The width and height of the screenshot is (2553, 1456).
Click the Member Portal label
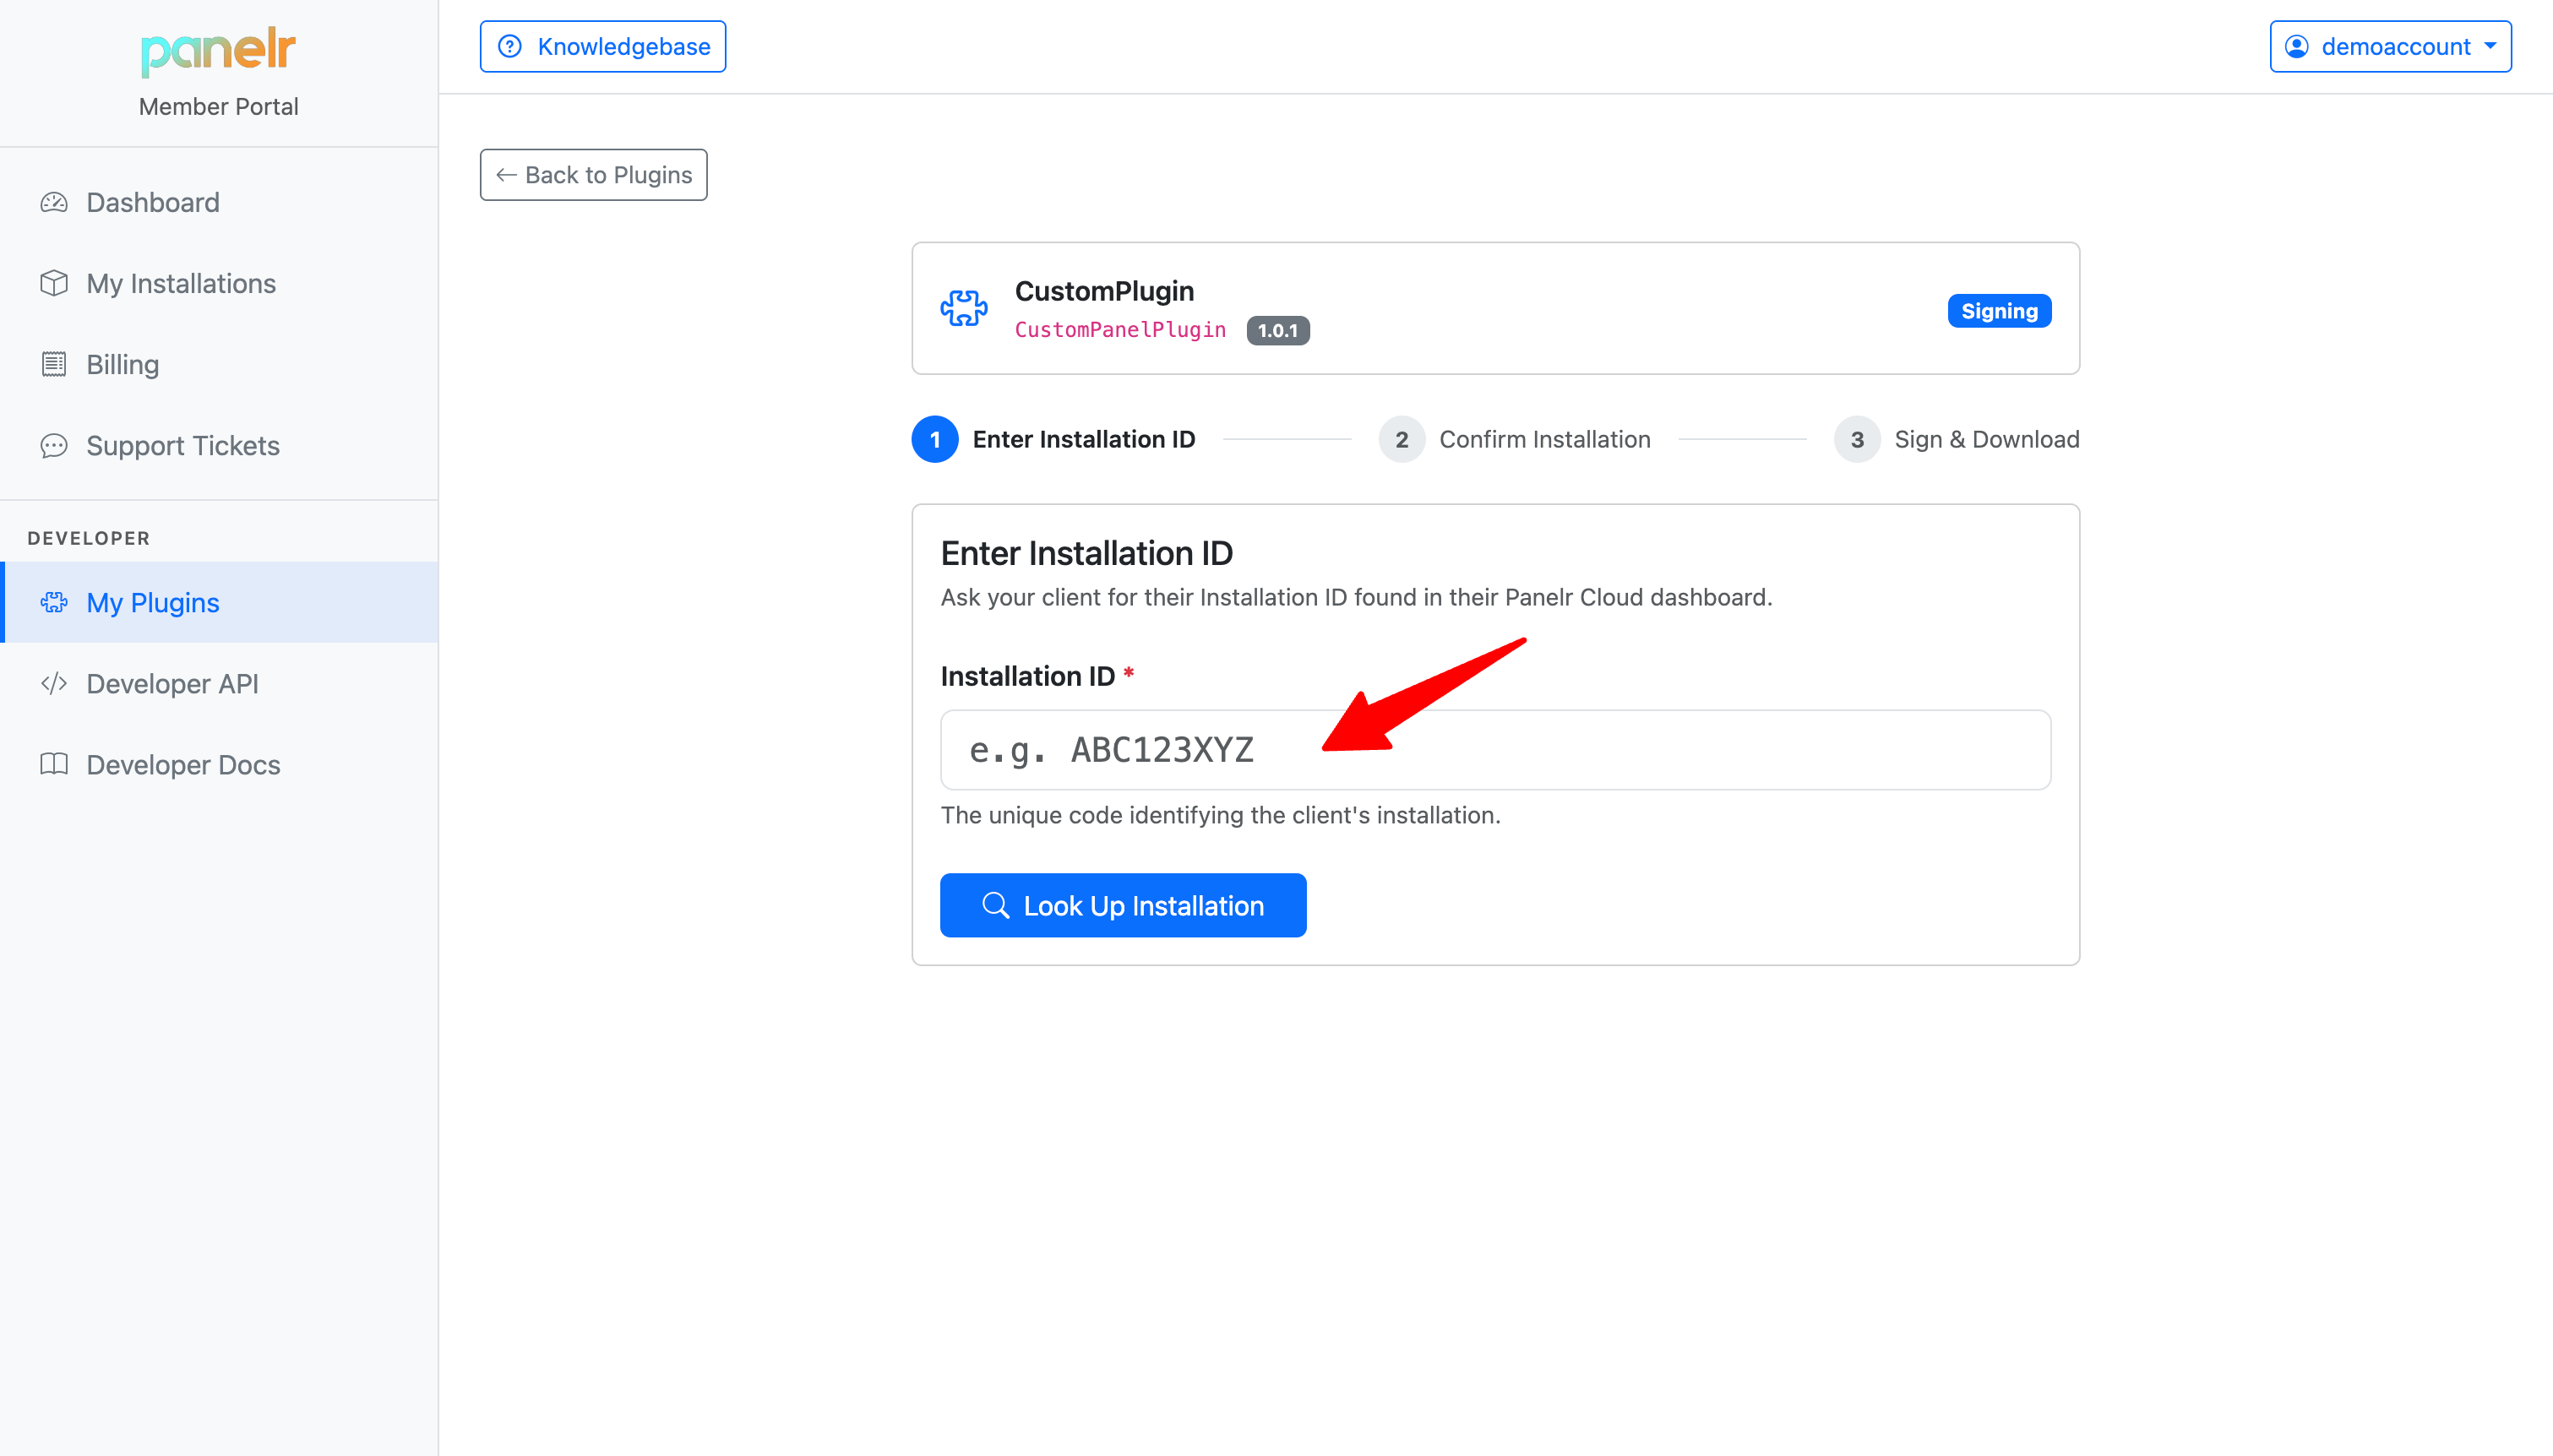(x=218, y=107)
